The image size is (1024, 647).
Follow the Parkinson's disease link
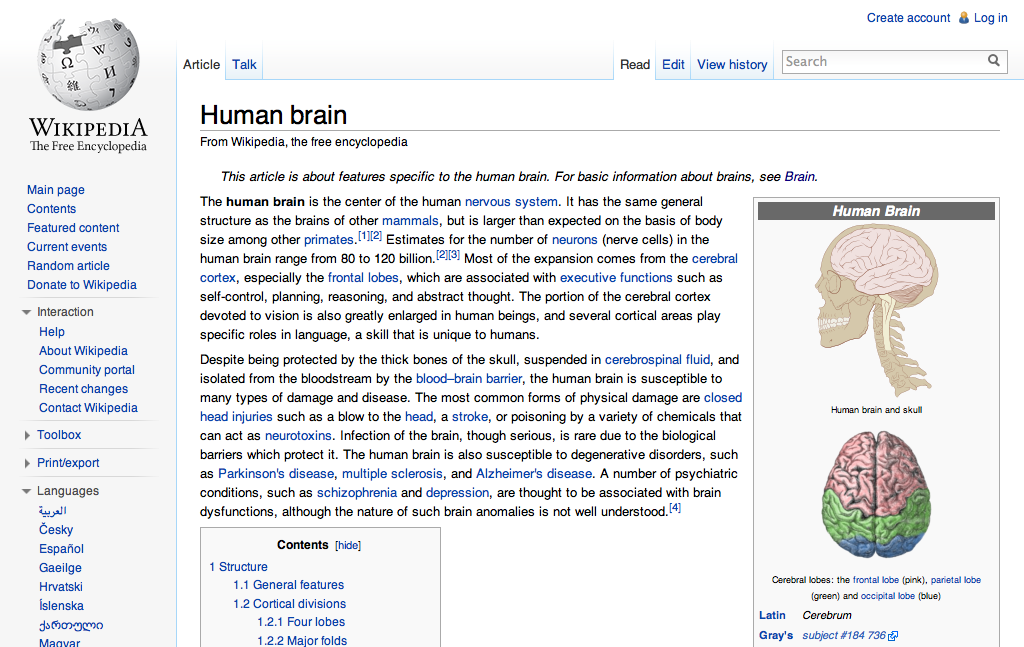pyautogui.click(x=276, y=473)
